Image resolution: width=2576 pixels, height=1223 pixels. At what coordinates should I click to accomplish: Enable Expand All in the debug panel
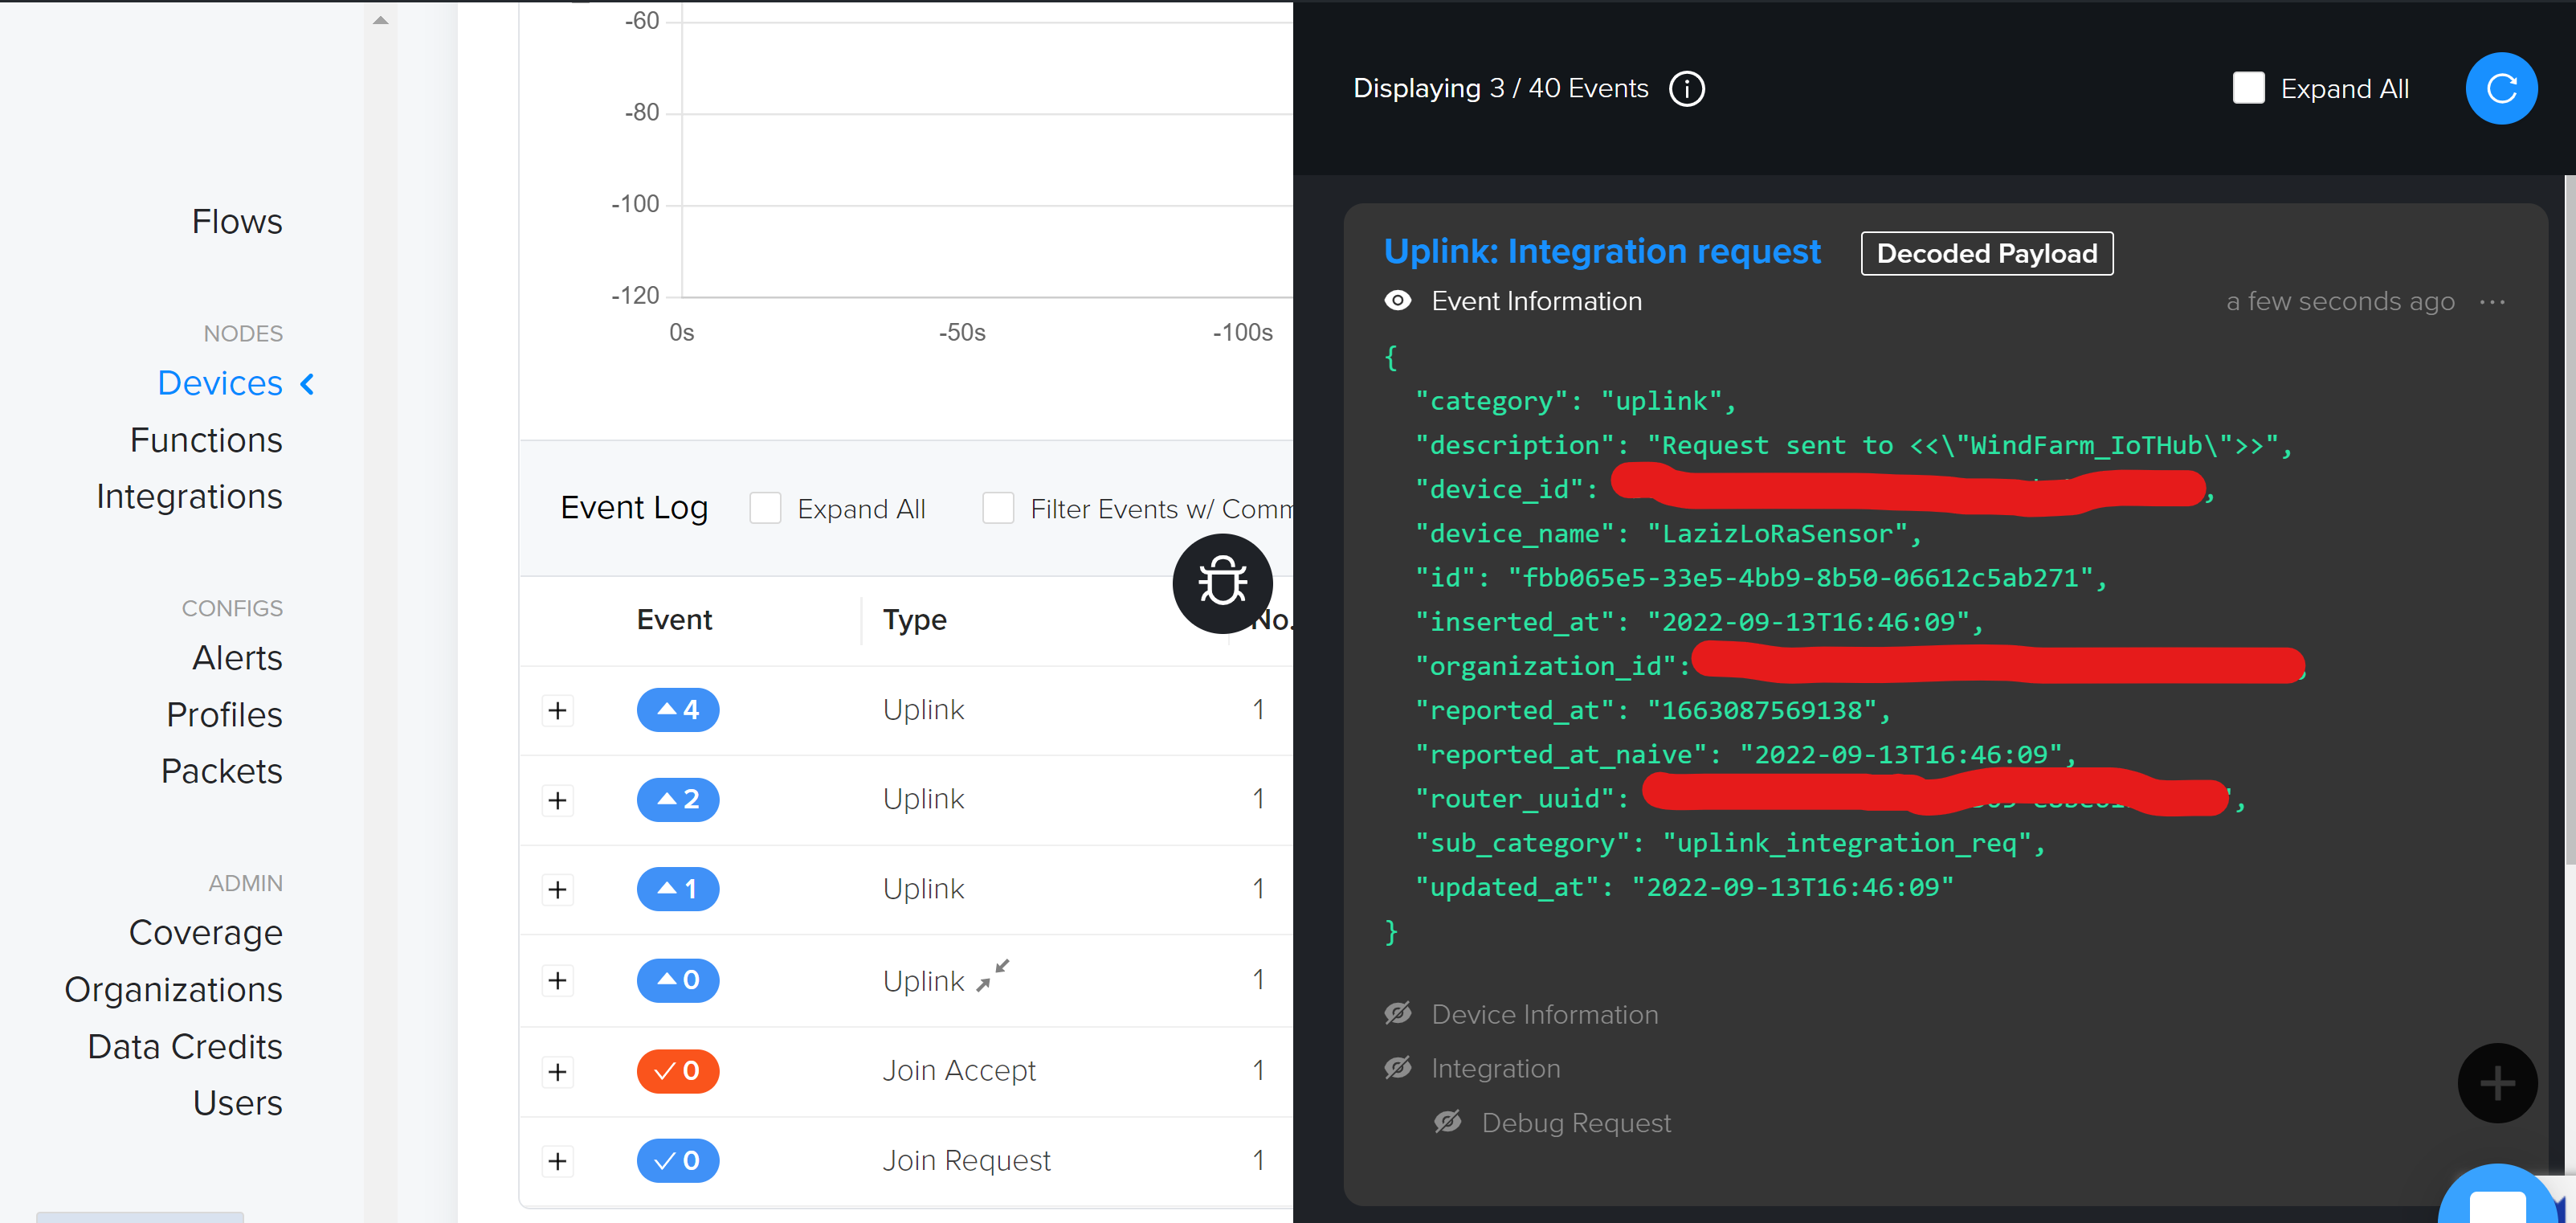[2248, 88]
